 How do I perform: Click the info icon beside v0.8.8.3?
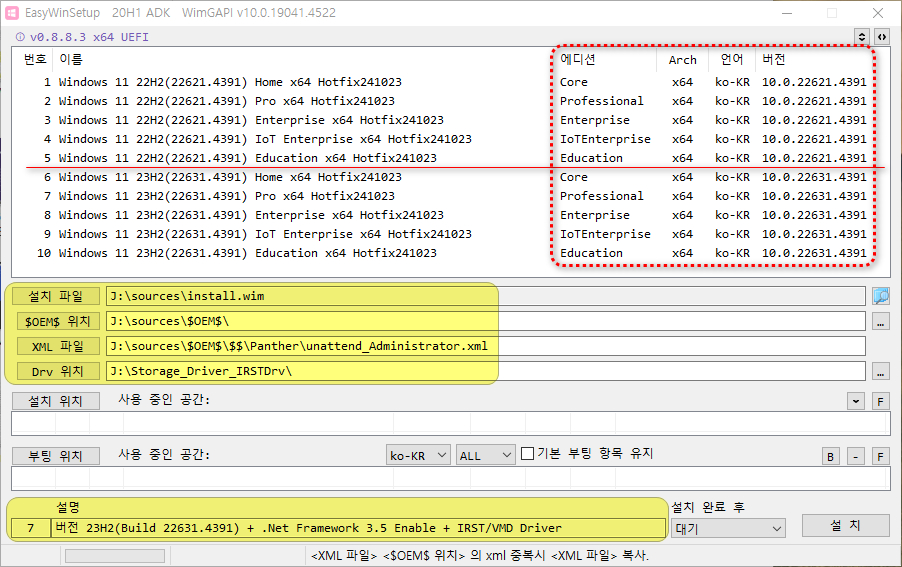click(x=20, y=37)
